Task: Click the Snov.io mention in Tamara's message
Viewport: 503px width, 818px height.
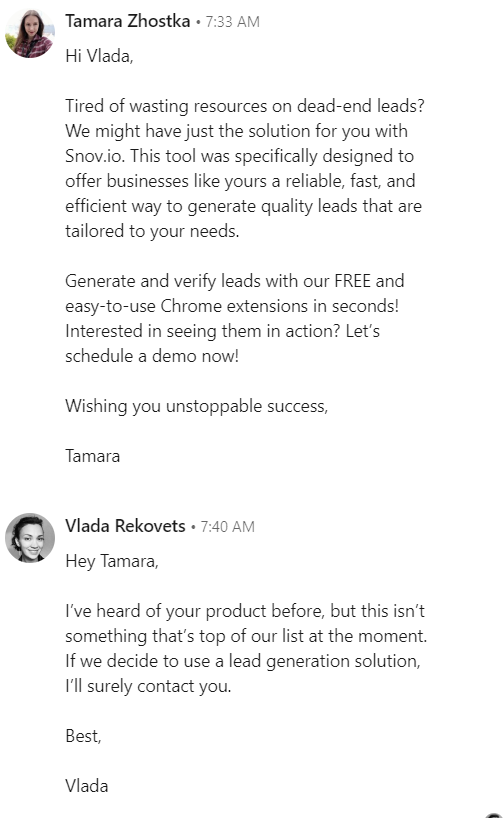Action: (94, 156)
